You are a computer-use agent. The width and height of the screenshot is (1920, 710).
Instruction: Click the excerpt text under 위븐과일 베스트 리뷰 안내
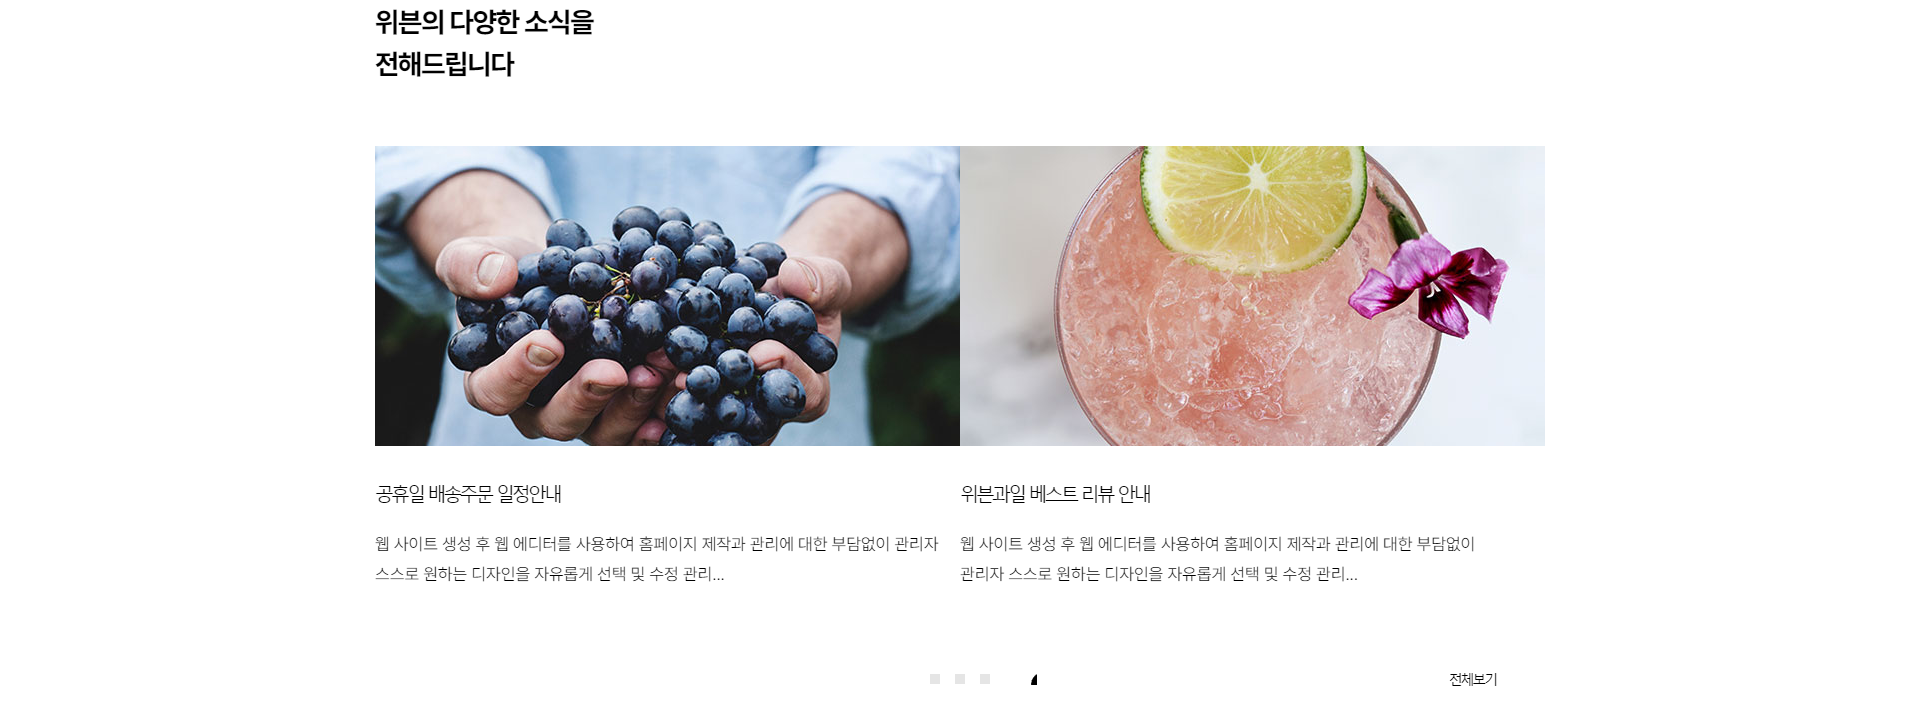pos(1217,559)
